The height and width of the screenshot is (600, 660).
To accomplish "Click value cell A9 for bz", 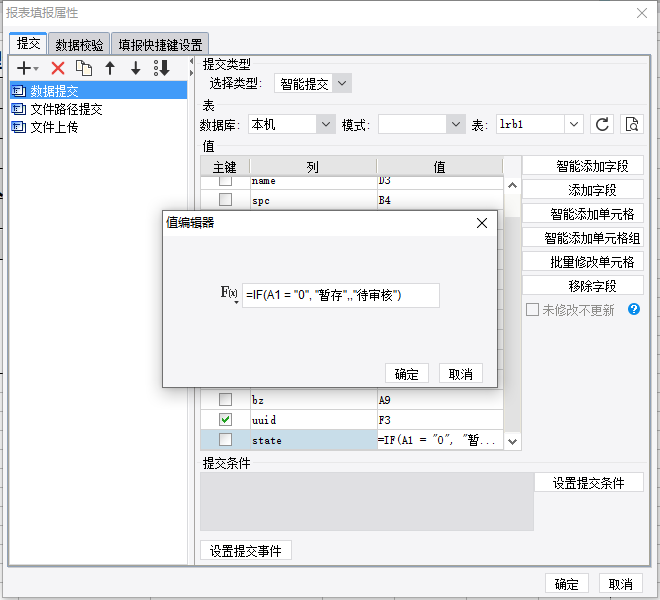I will pyautogui.click(x=440, y=400).
